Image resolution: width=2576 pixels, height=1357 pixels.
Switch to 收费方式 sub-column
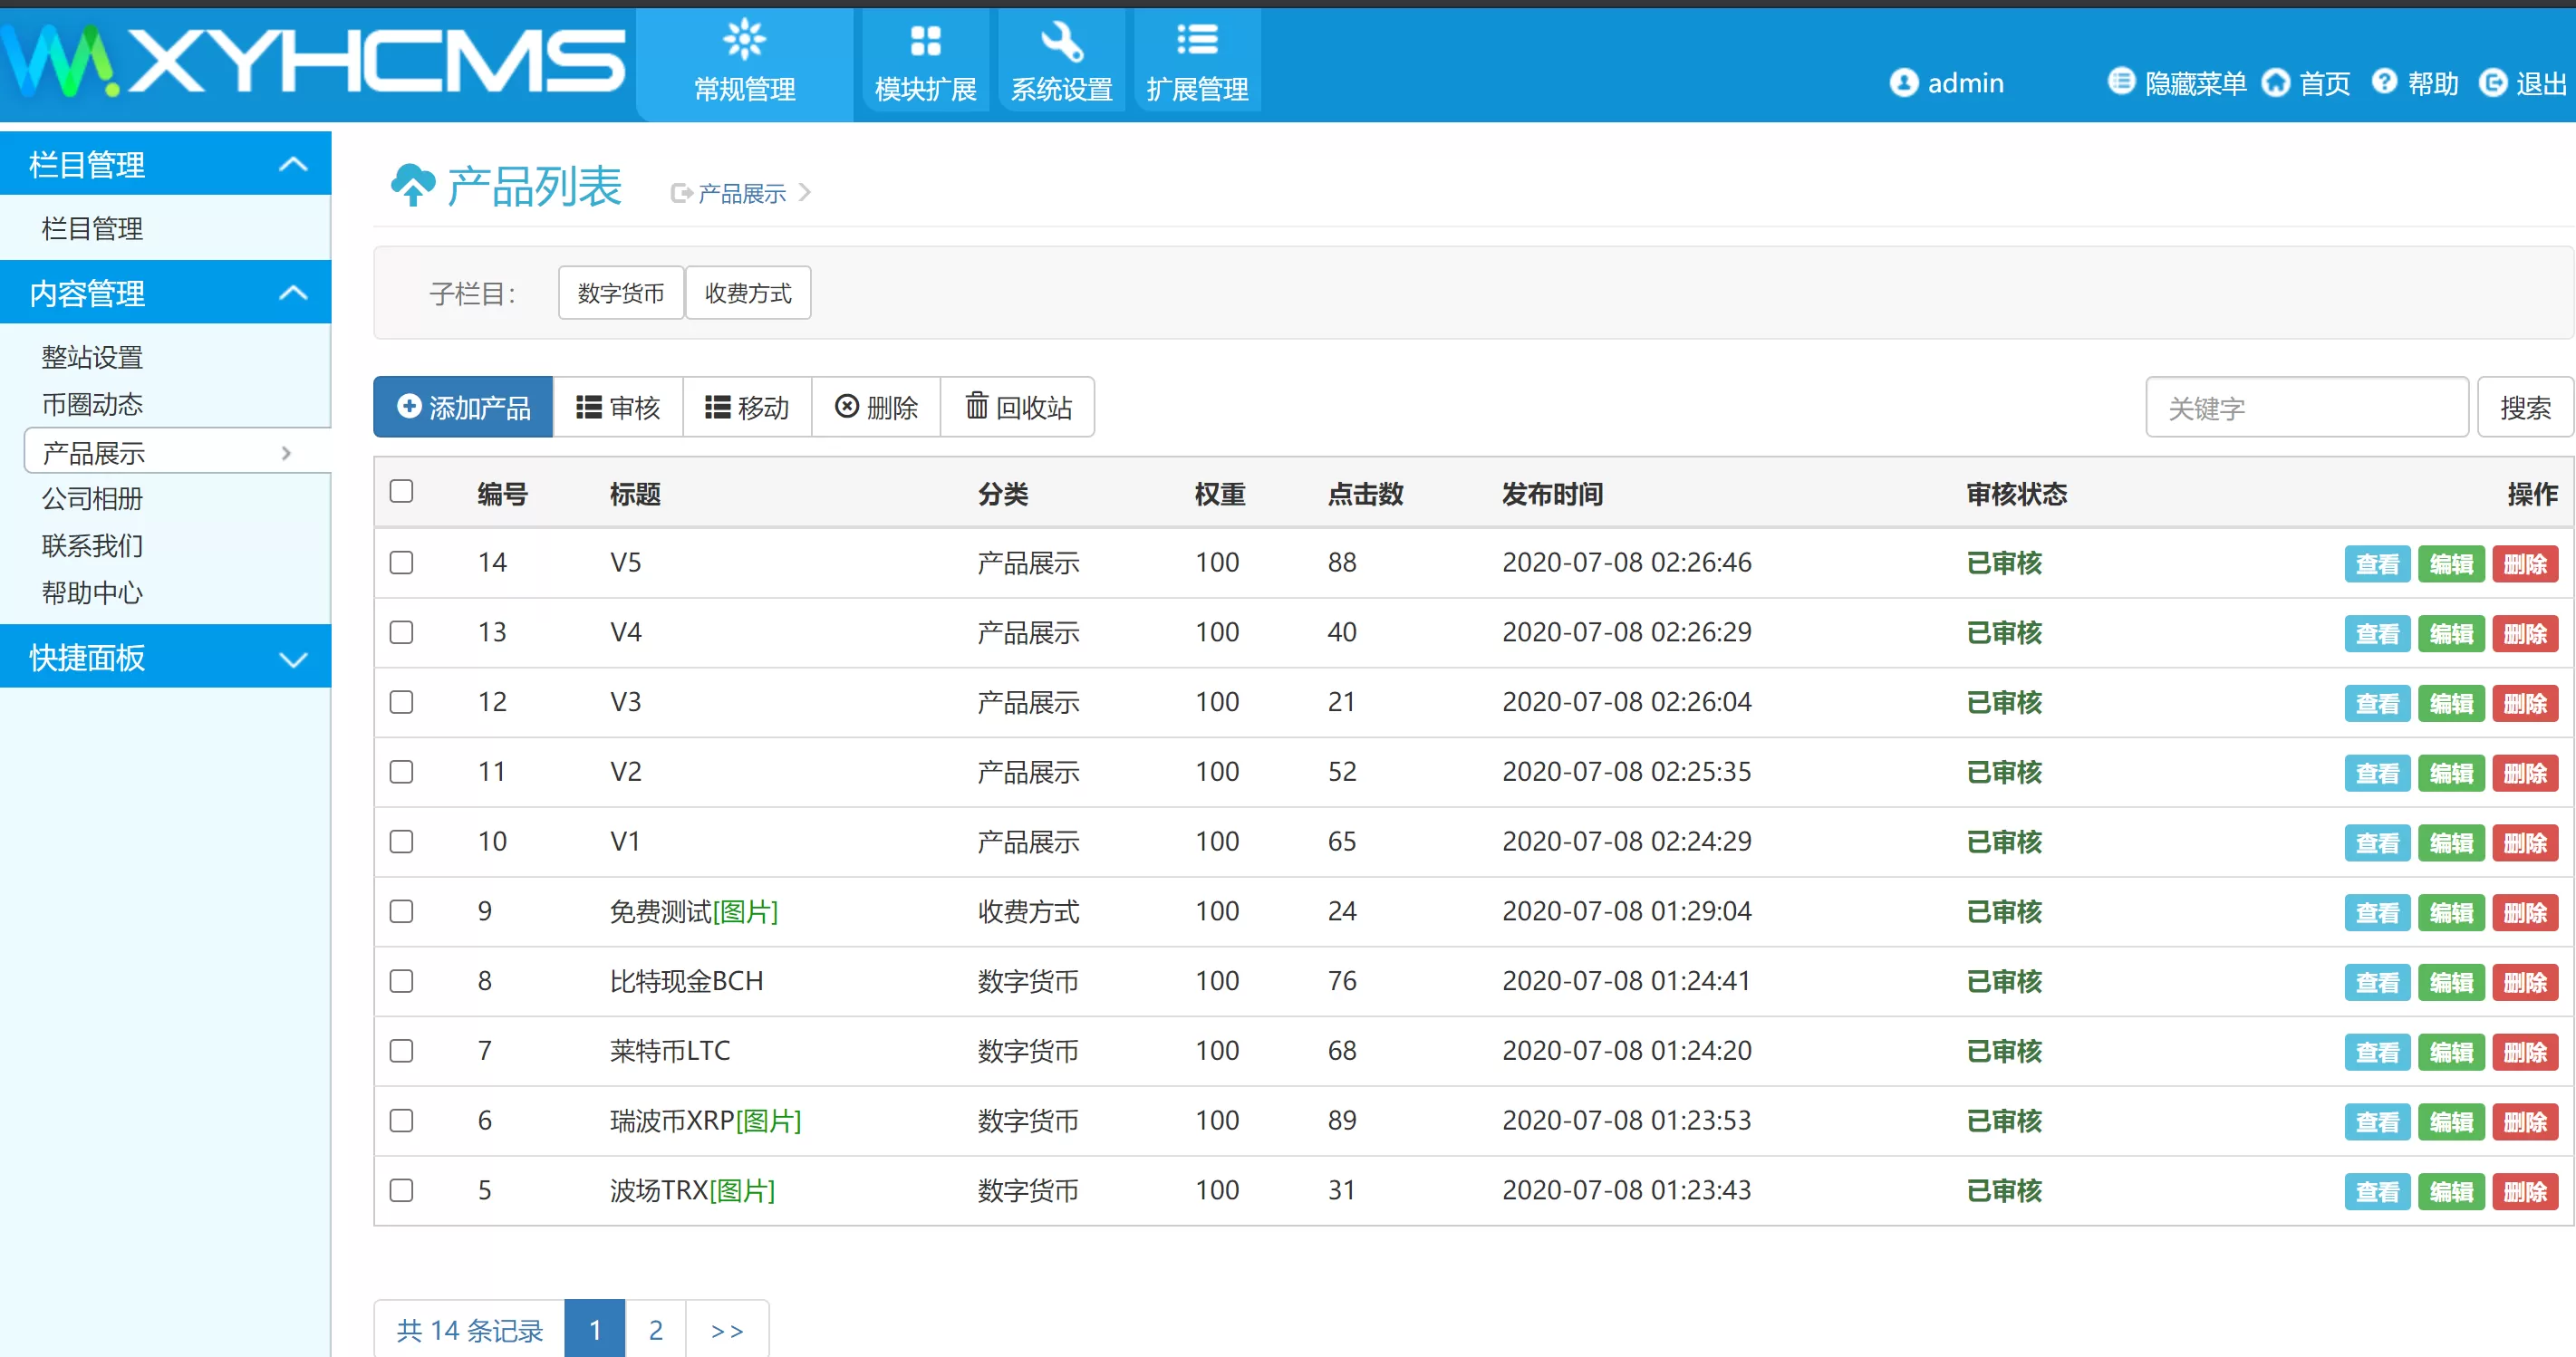pyautogui.click(x=747, y=292)
